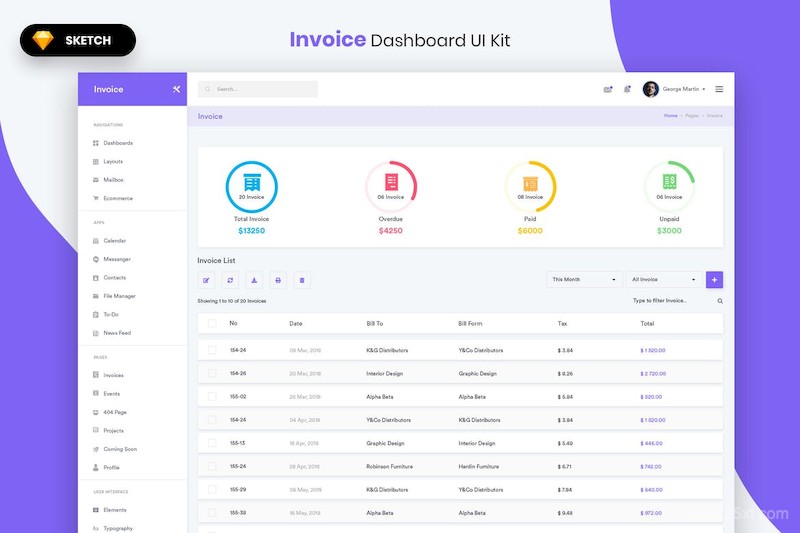800x533 pixels.
Task: Click the Paid yellow invoice circle icon
Action: [530, 187]
